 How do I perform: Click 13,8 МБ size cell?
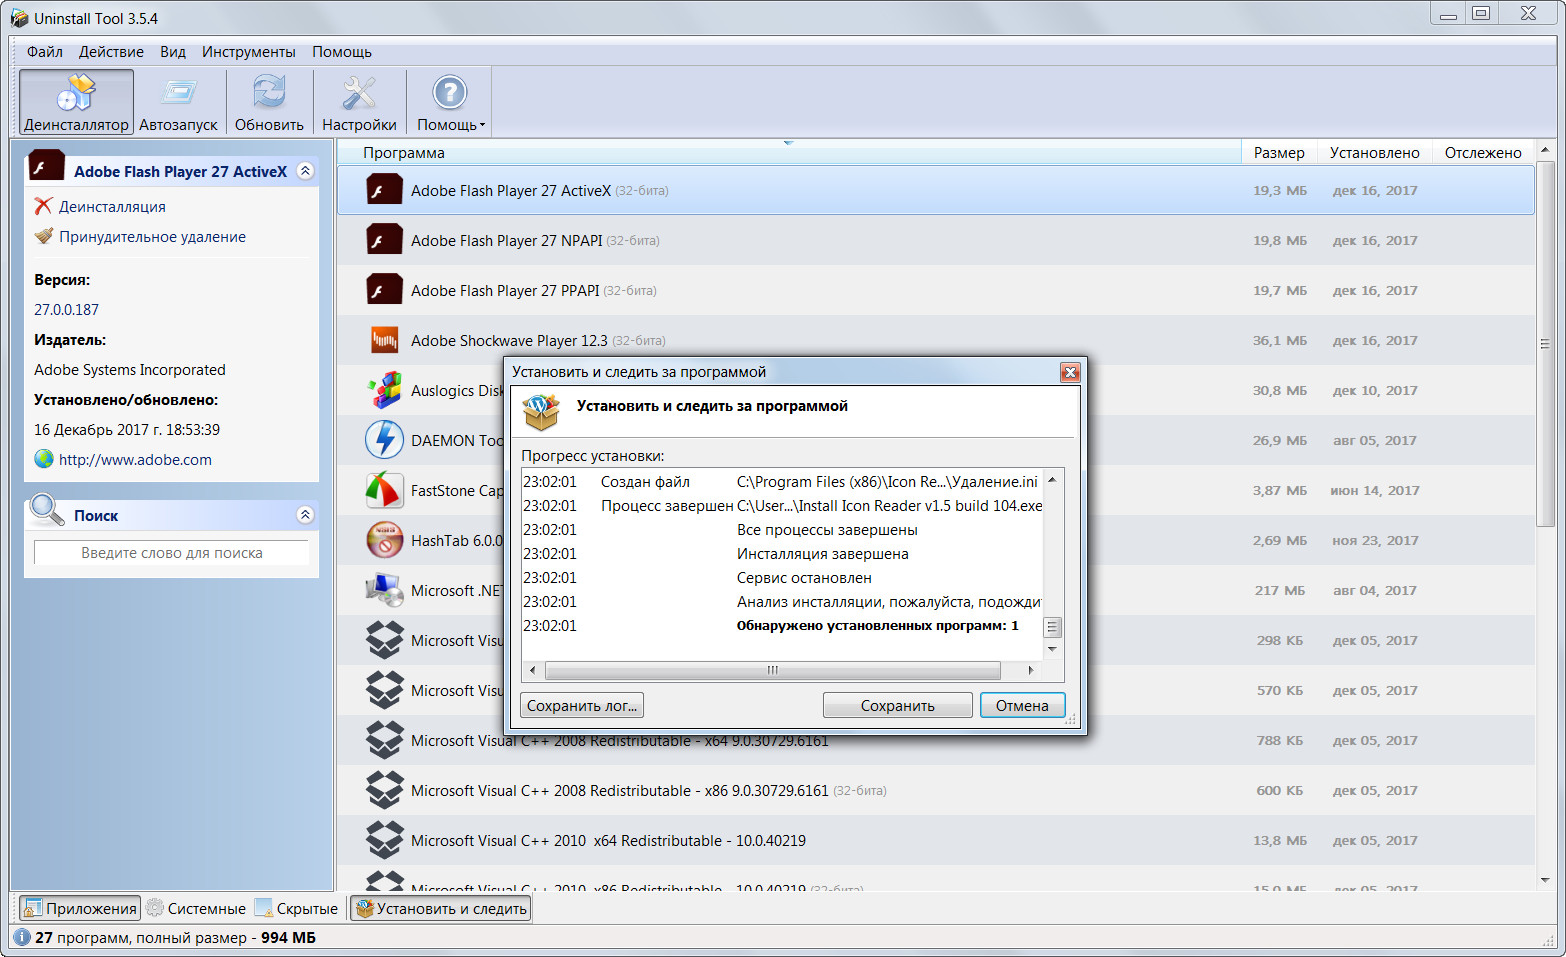click(1280, 840)
